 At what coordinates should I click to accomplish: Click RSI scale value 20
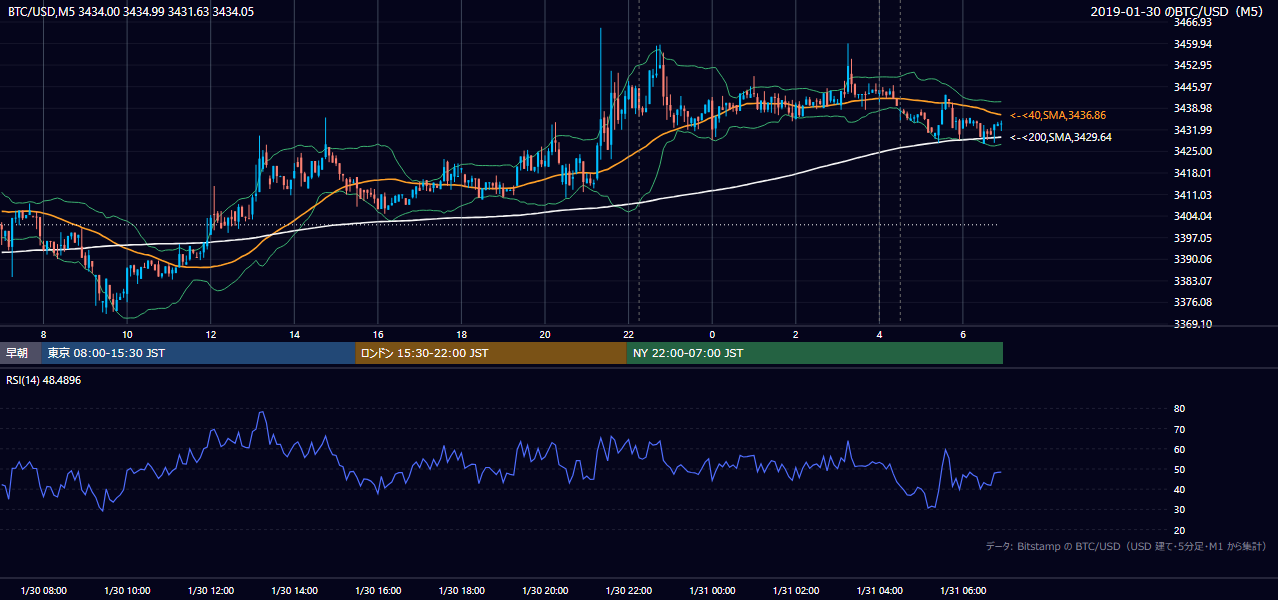click(1179, 530)
